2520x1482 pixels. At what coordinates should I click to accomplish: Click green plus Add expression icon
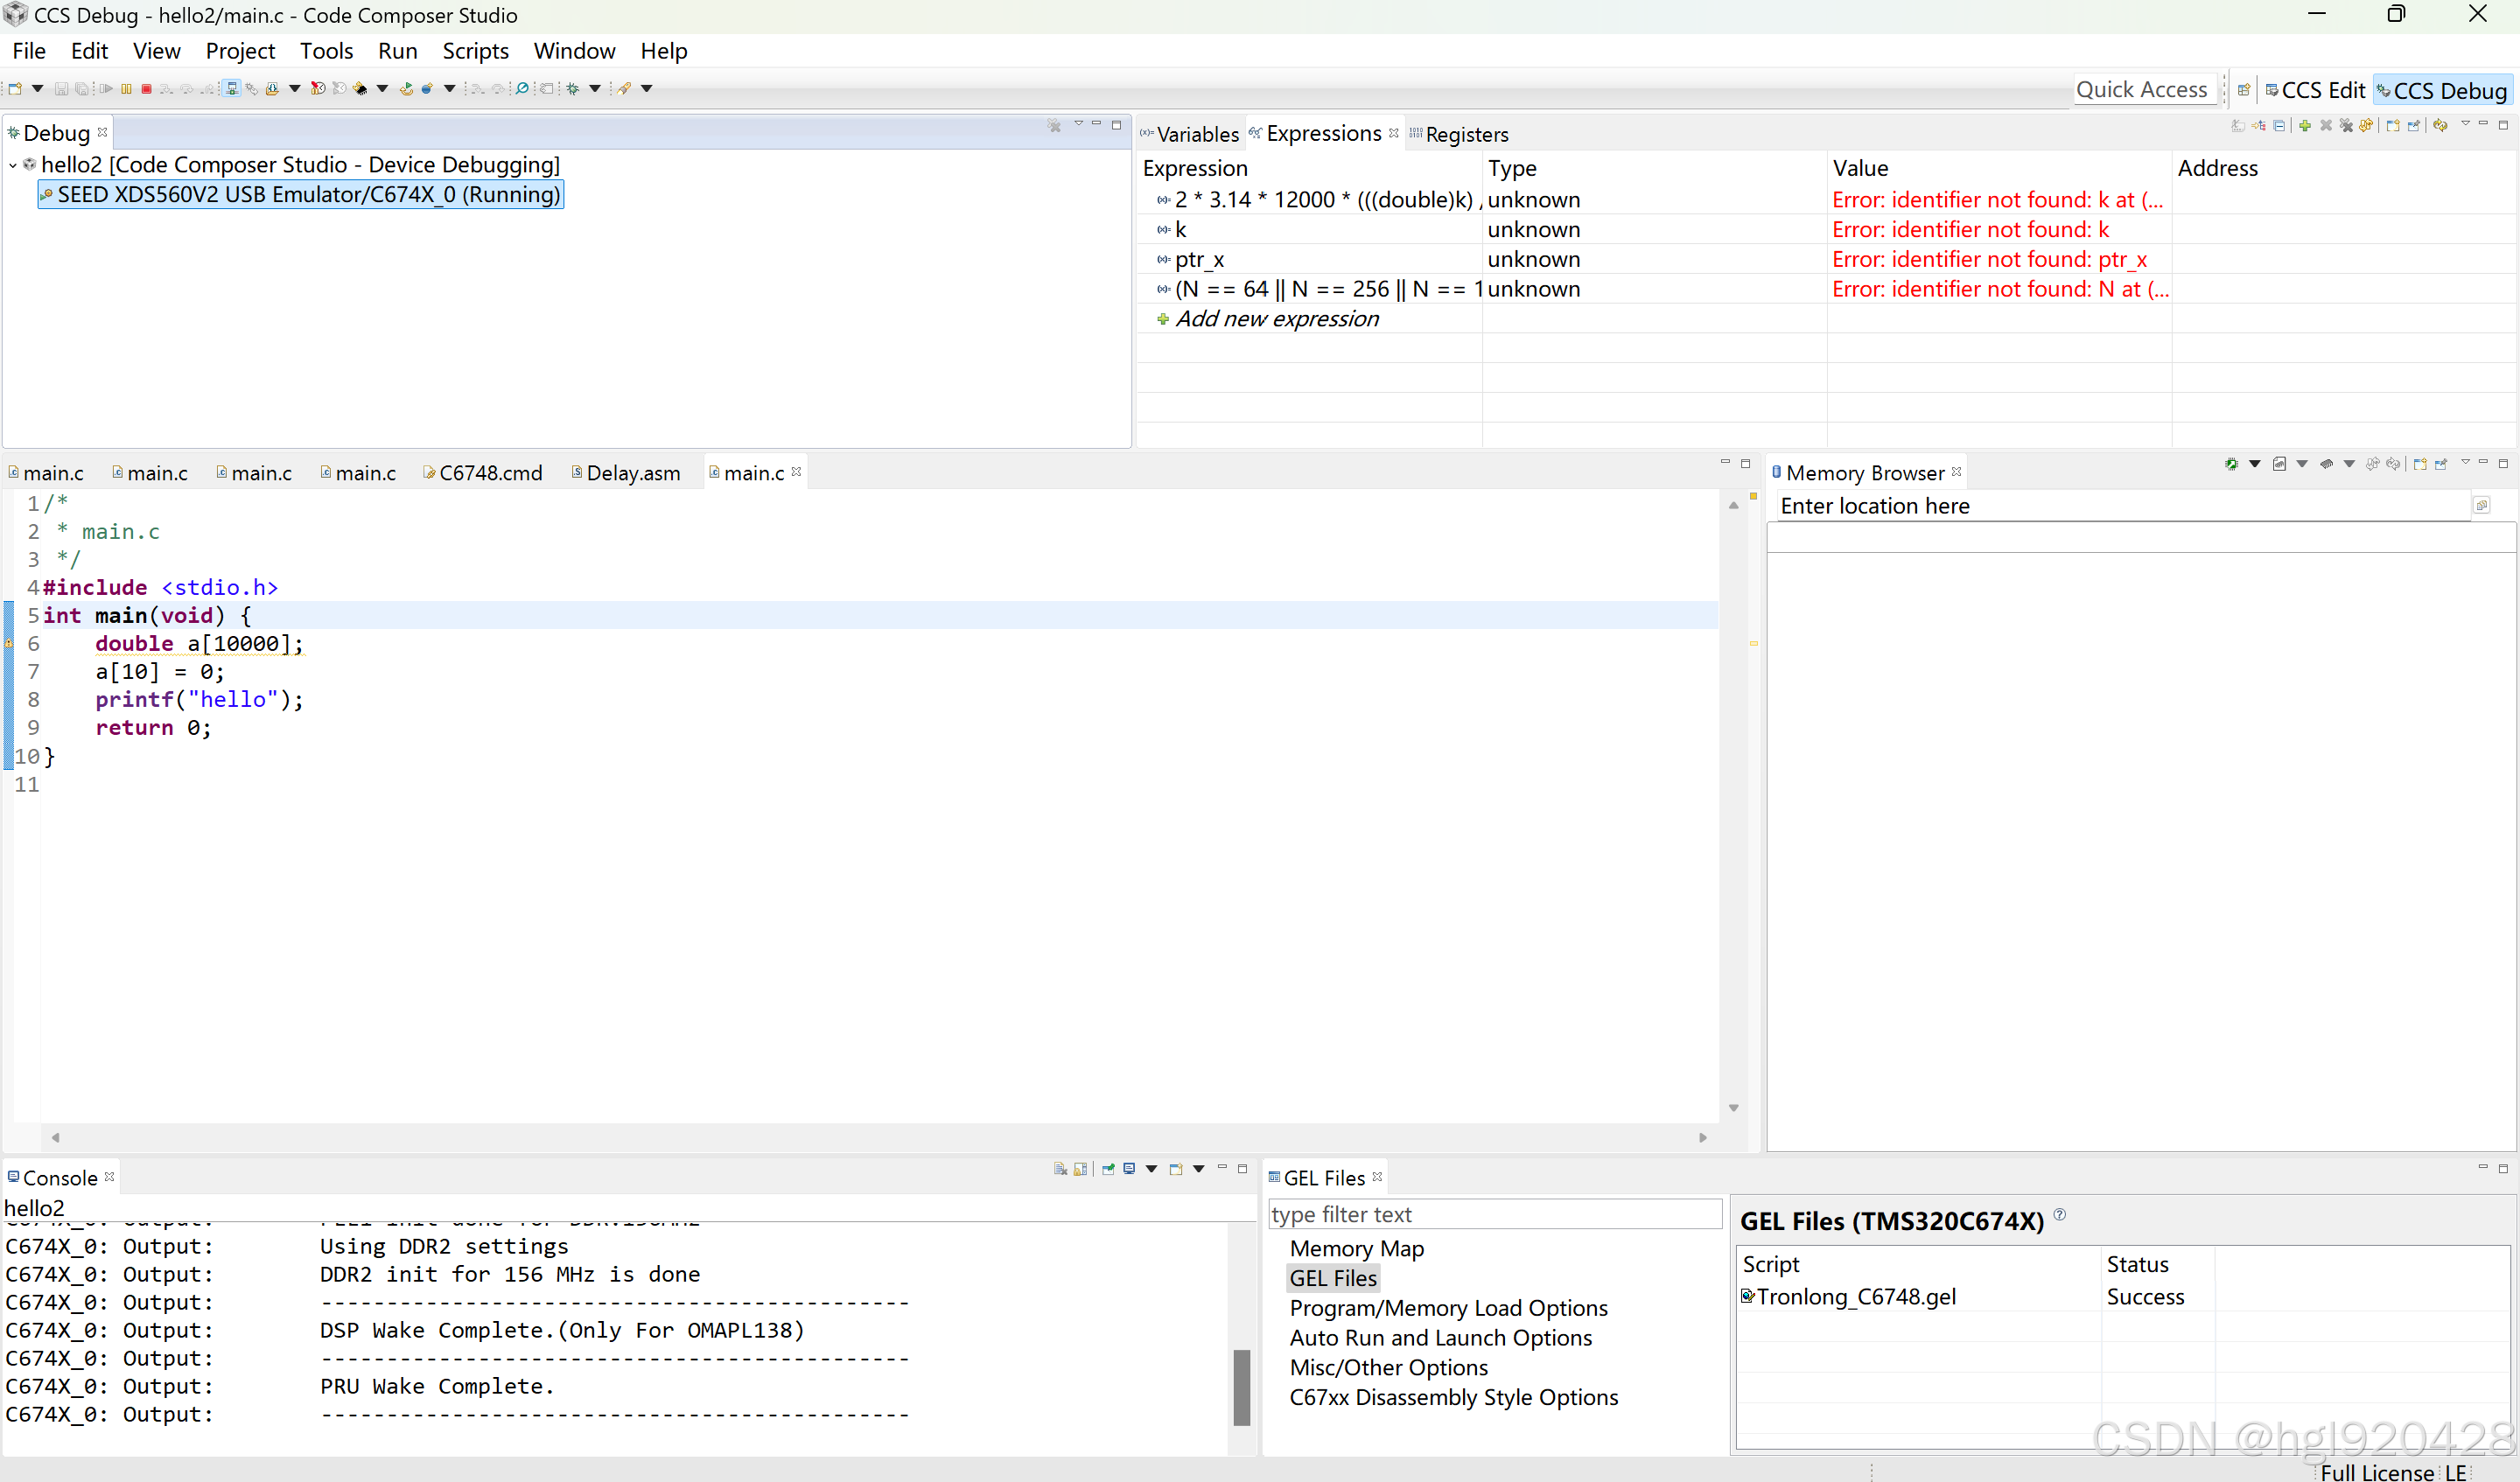click(2305, 126)
